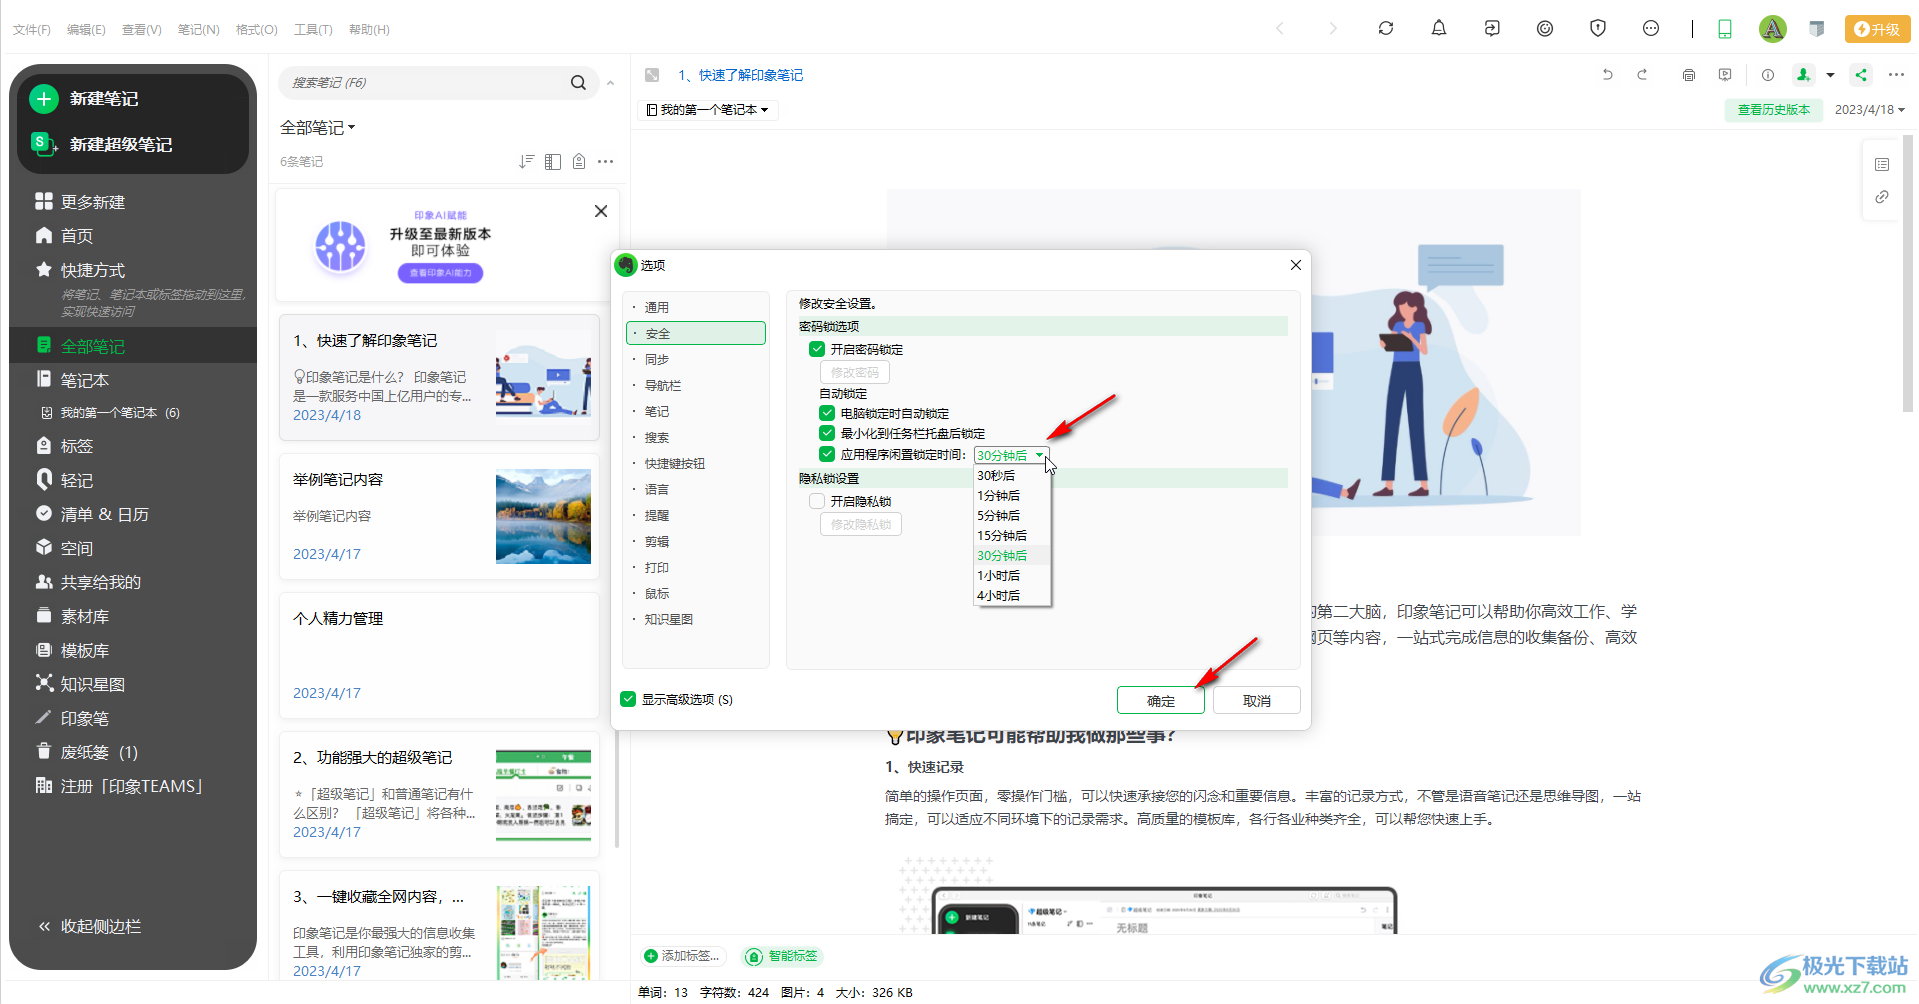Click the 取消 button in options dialog
Viewport: 1919px width, 1004px height.
pyautogui.click(x=1257, y=701)
